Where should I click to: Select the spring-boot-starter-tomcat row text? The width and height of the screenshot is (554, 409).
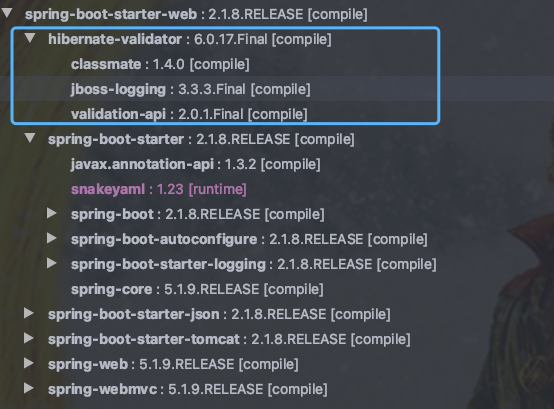click(x=229, y=339)
